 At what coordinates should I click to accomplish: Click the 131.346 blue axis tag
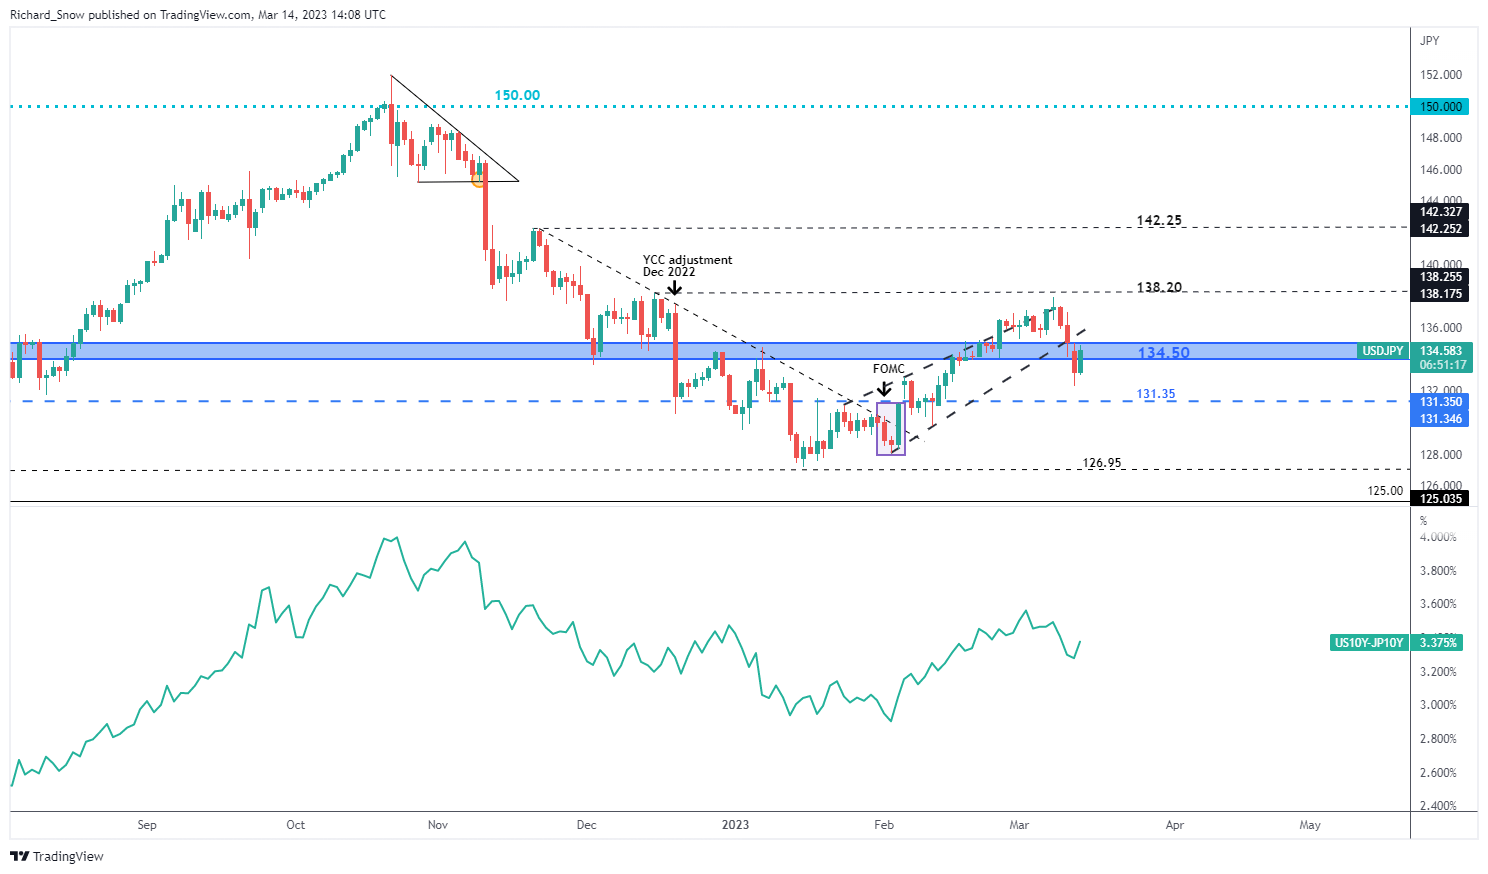[1440, 418]
